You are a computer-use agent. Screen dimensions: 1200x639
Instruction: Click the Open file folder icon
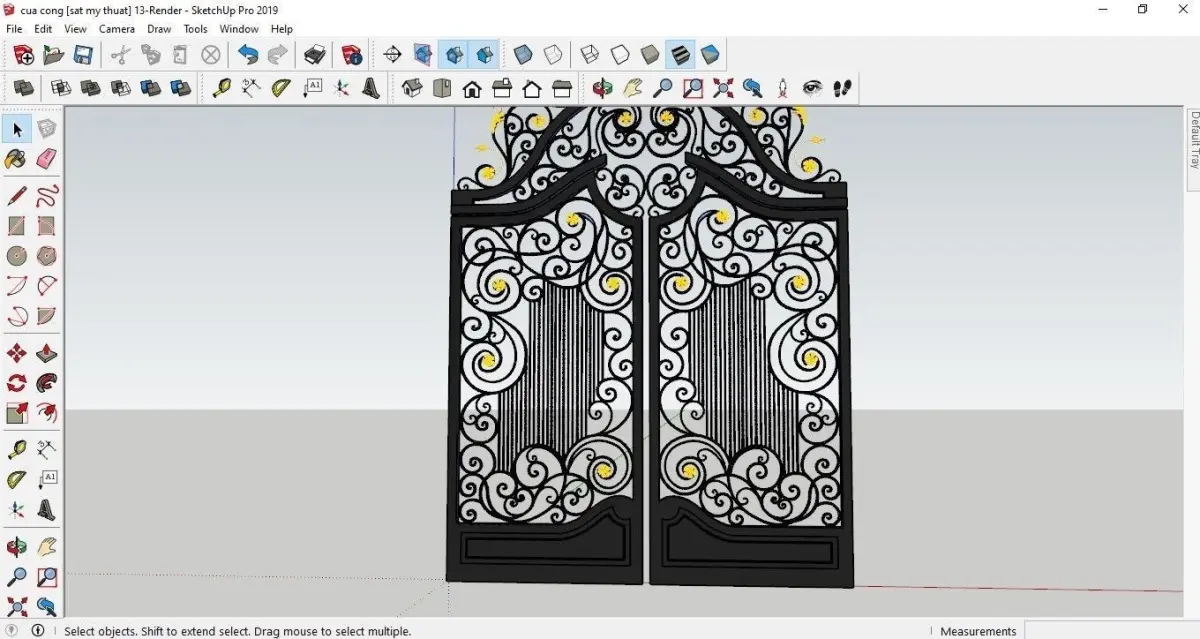point(54,55)
